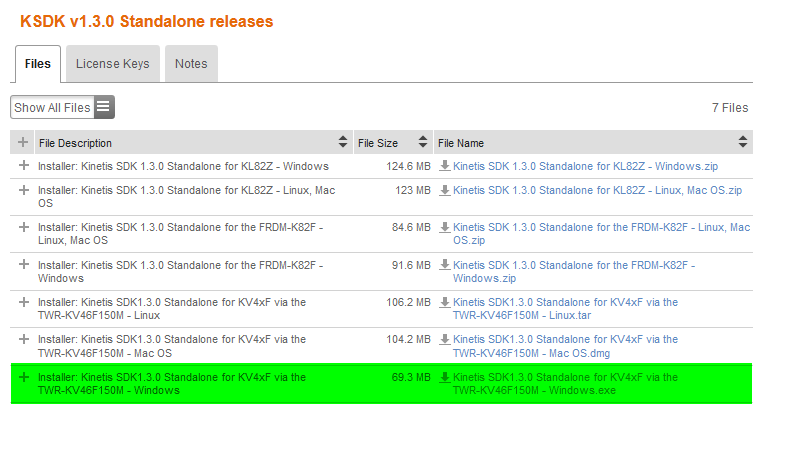806x450 pixels.
Task: Select the 123 MB file size cell
Action: click(x=413, y=190)
